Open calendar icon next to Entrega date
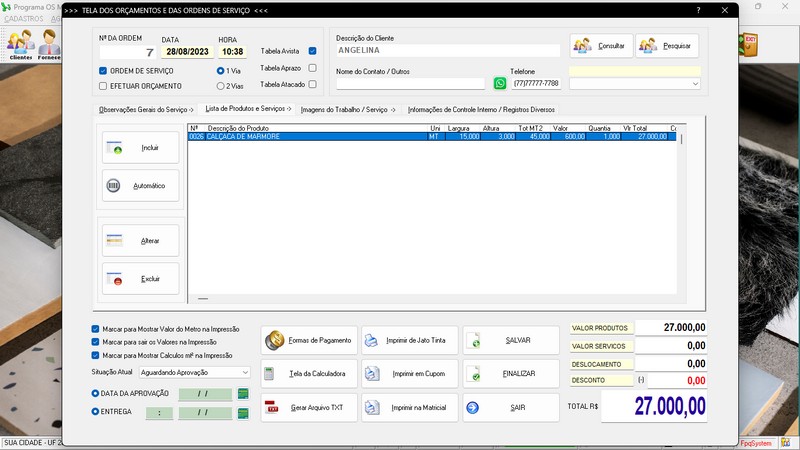 click(x=242, y=412)
